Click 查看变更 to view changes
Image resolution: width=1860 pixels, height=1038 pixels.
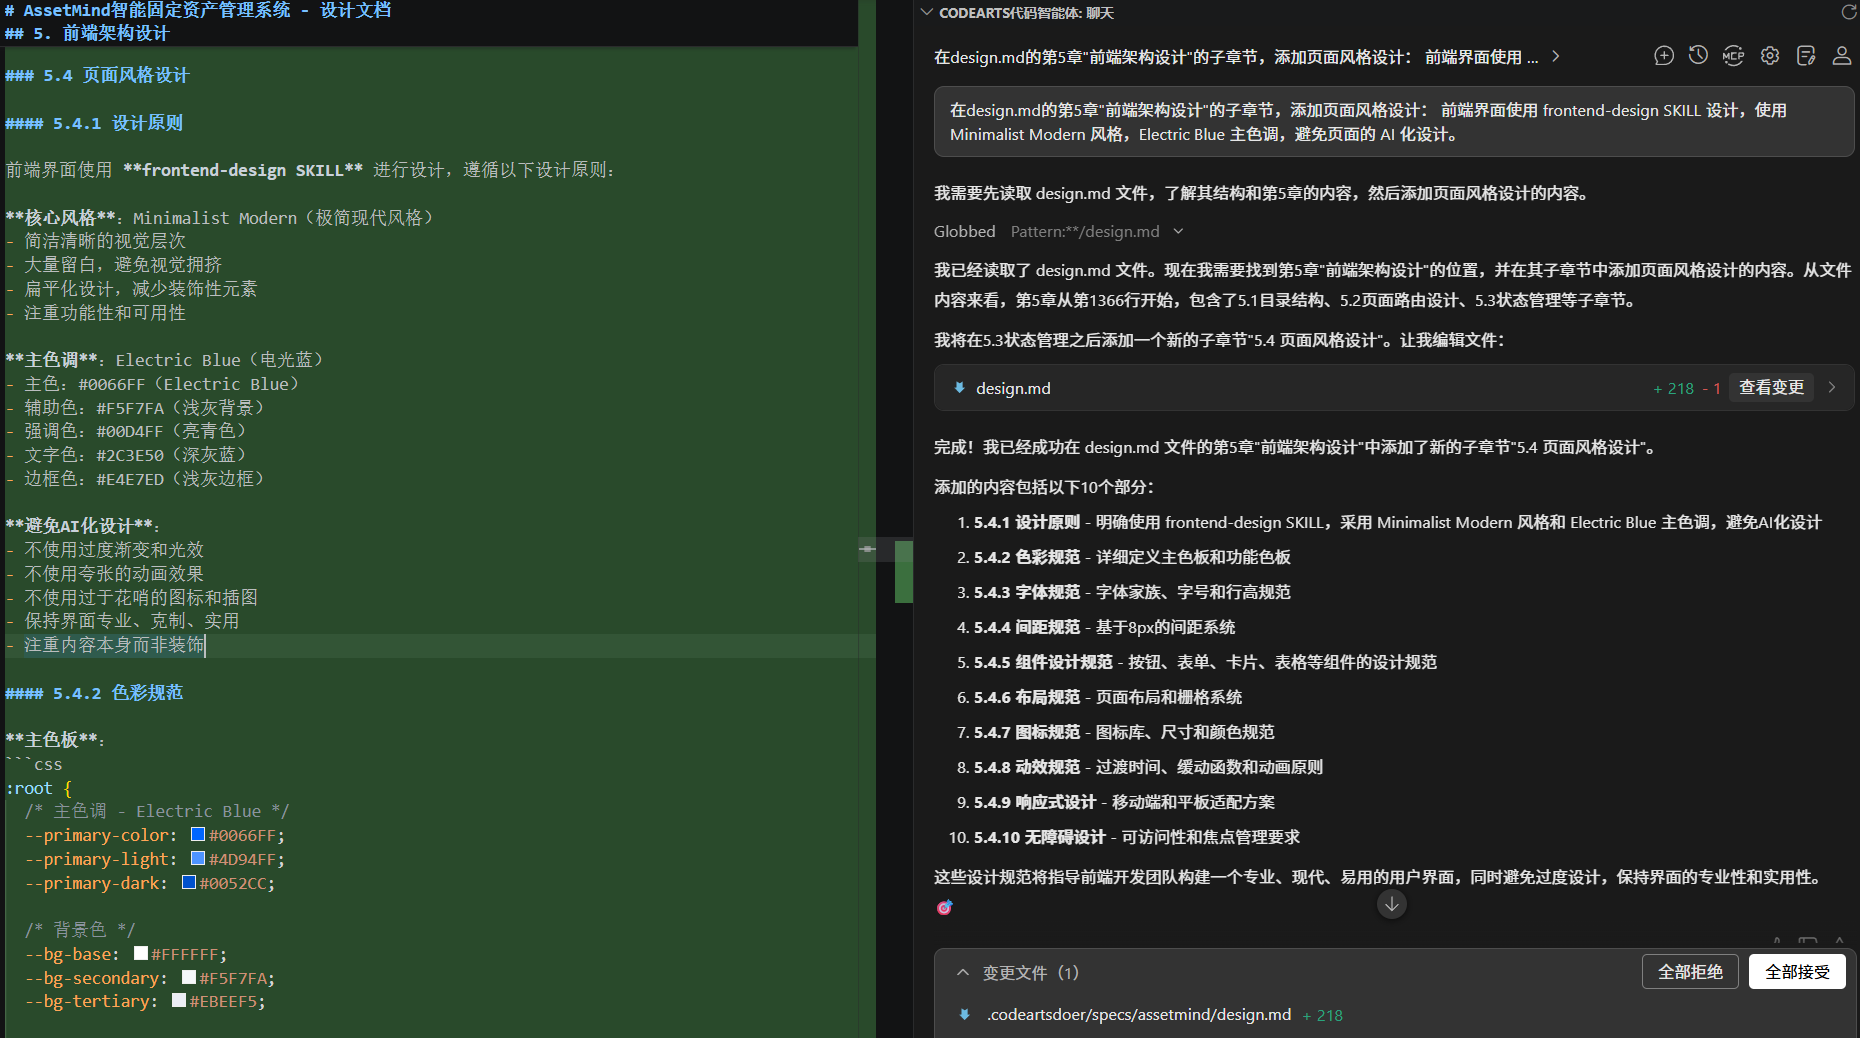(1771, 387)
